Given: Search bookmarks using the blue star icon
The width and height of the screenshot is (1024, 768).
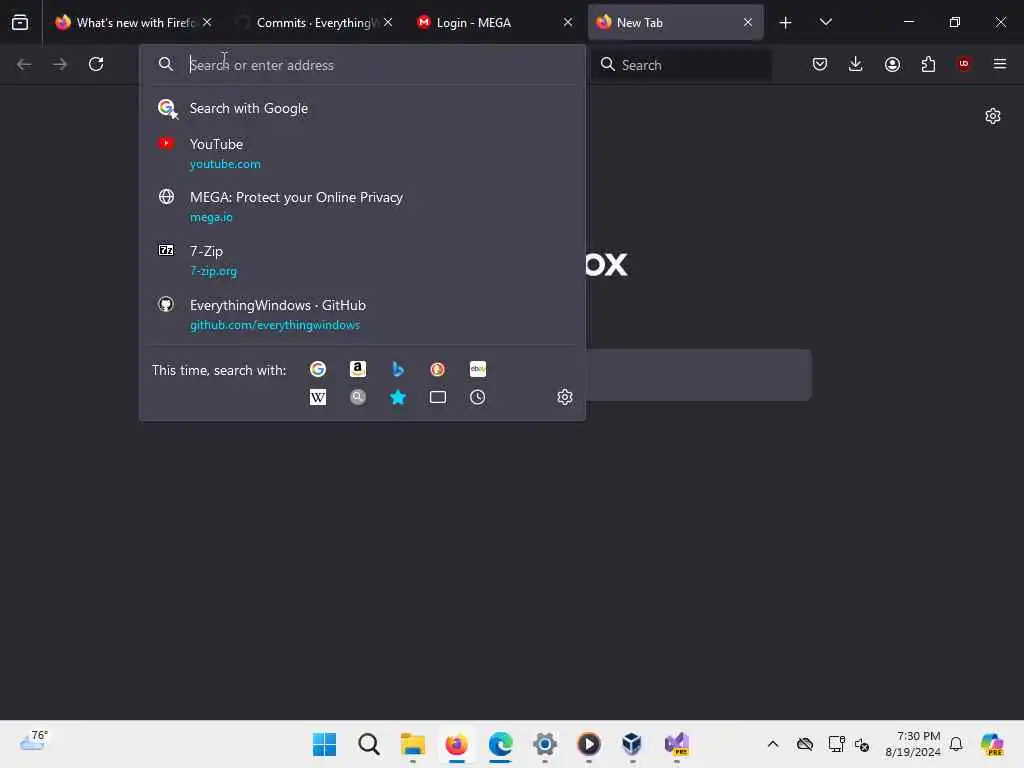Looking at the screenshot, I should [x=398, y=397].
